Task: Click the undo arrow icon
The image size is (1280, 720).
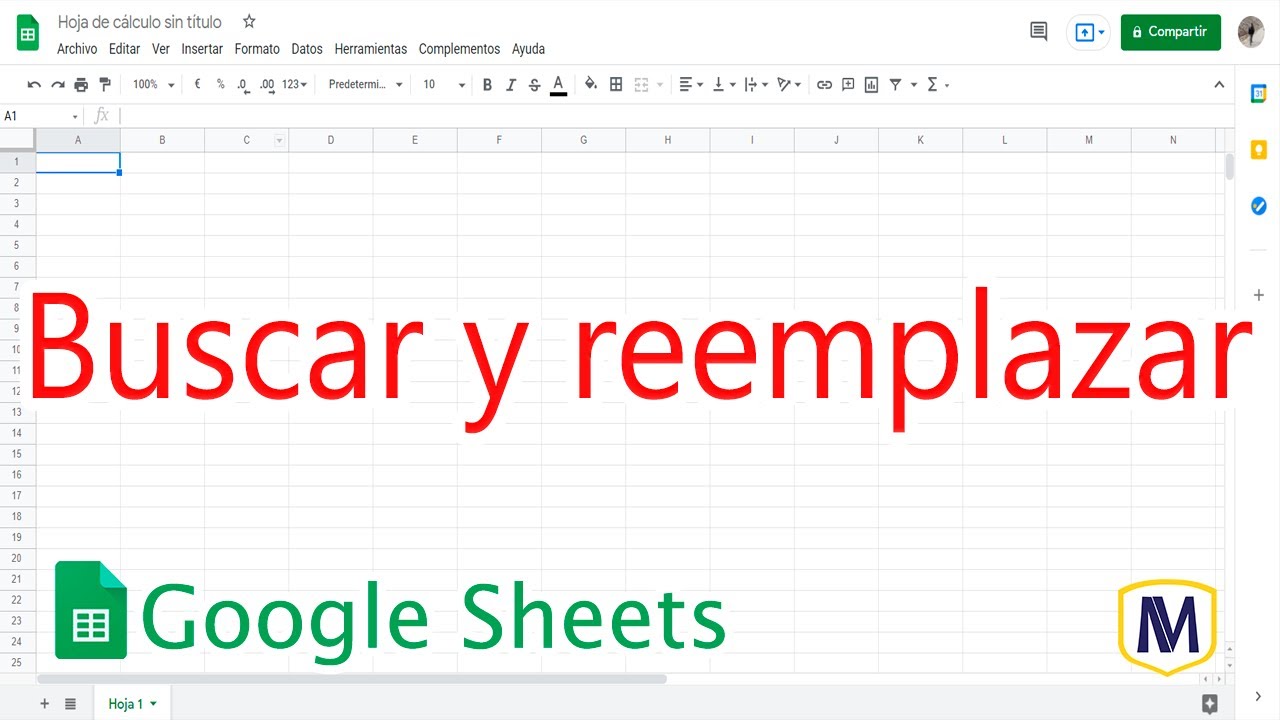Action: tap(34, 85)
